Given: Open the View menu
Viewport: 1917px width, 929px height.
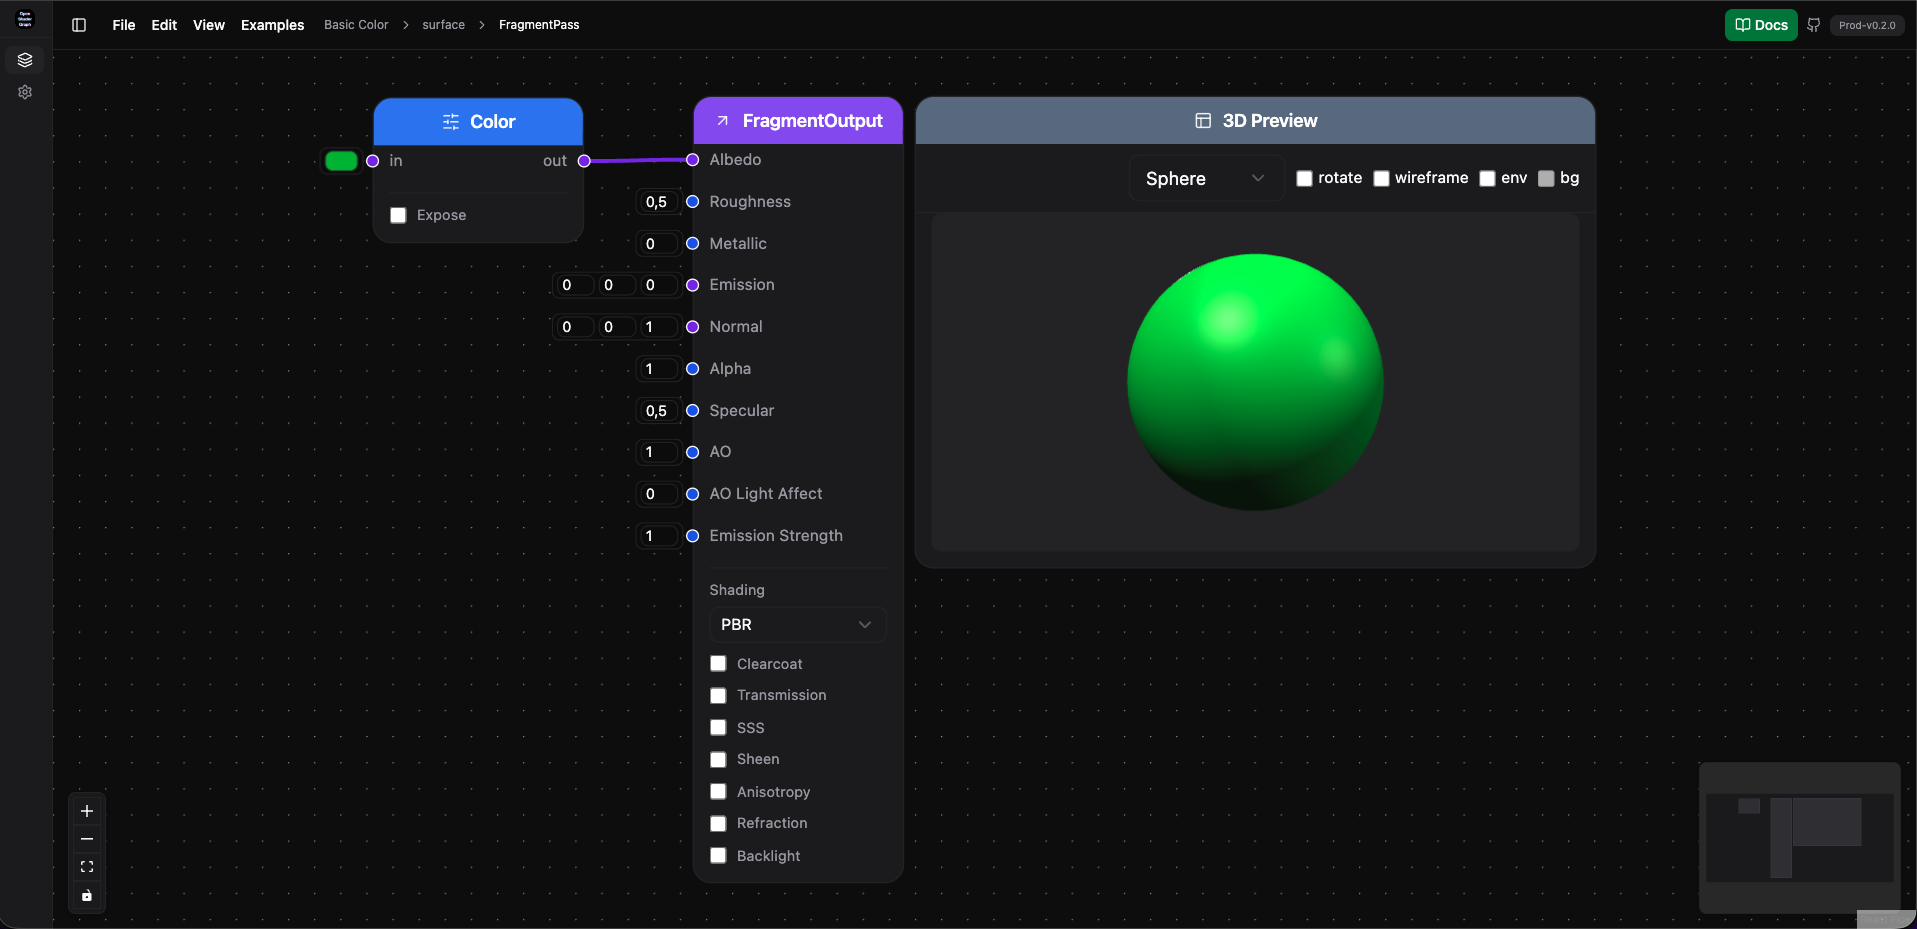Looking at the screenshot, I should [x=208, y=25].
